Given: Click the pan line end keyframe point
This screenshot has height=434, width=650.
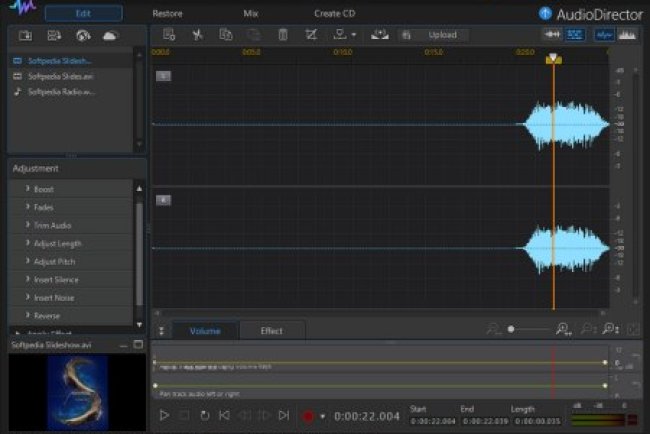Looking at the screenshot, I should point(605,386).
